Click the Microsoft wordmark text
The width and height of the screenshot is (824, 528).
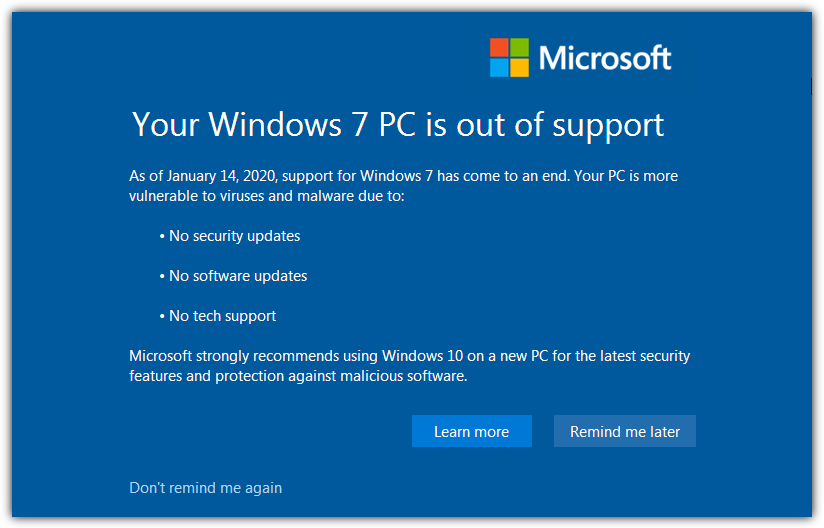click(x=605, y=58)
